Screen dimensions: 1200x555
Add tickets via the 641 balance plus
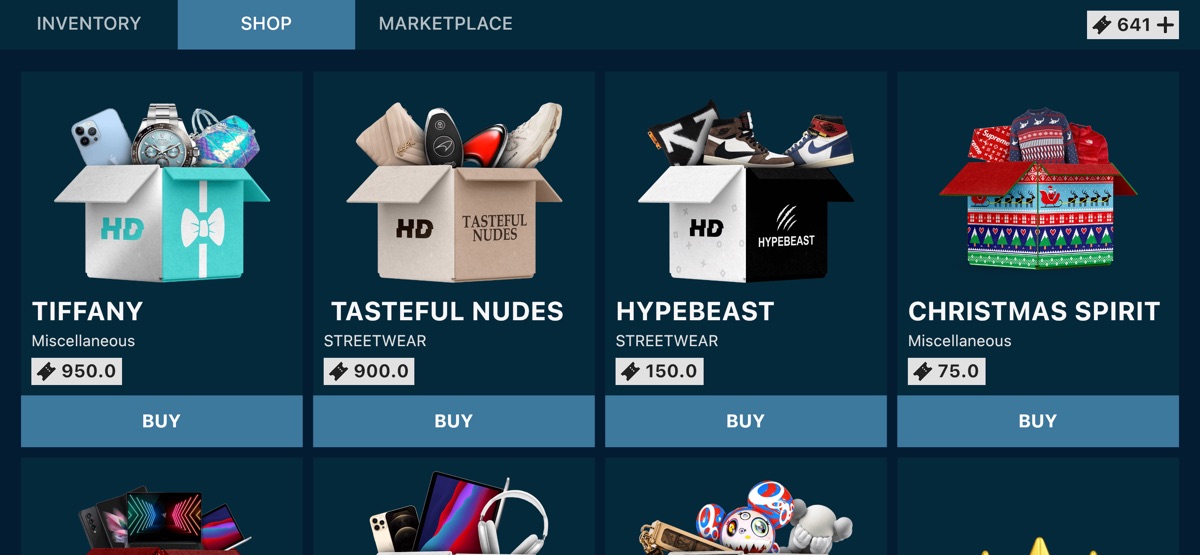pyautogui.click(x=1166, y=25)
